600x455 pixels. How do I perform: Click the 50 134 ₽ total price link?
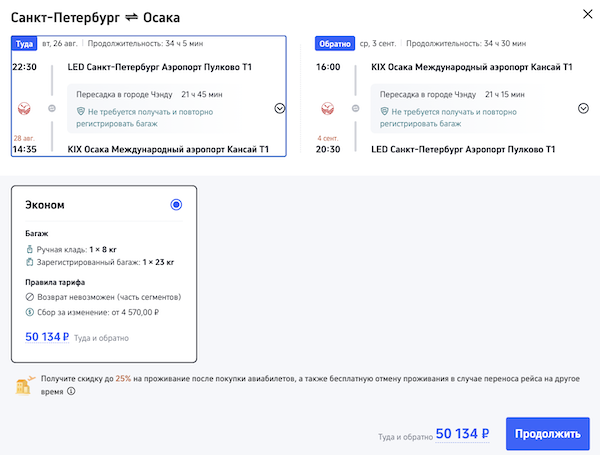pyautogui.click(x=462, y=434)
